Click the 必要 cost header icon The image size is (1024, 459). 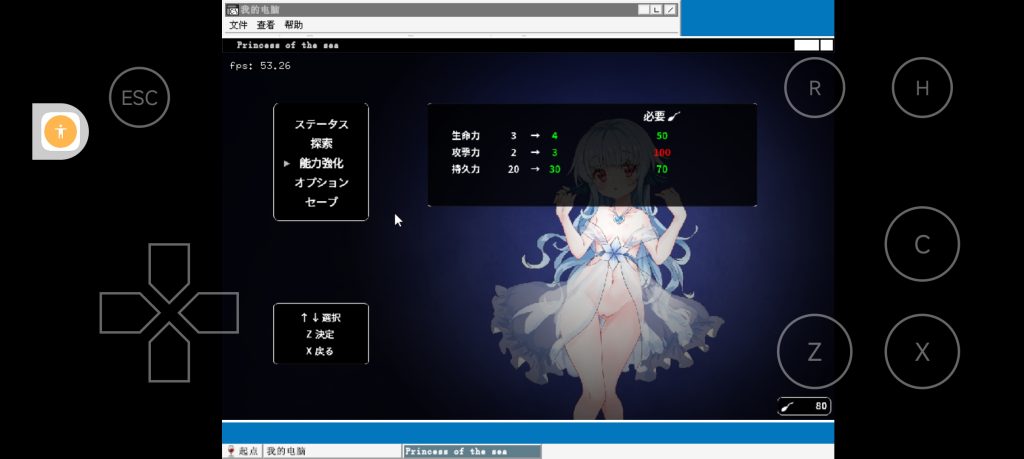[x=674, y=117]
